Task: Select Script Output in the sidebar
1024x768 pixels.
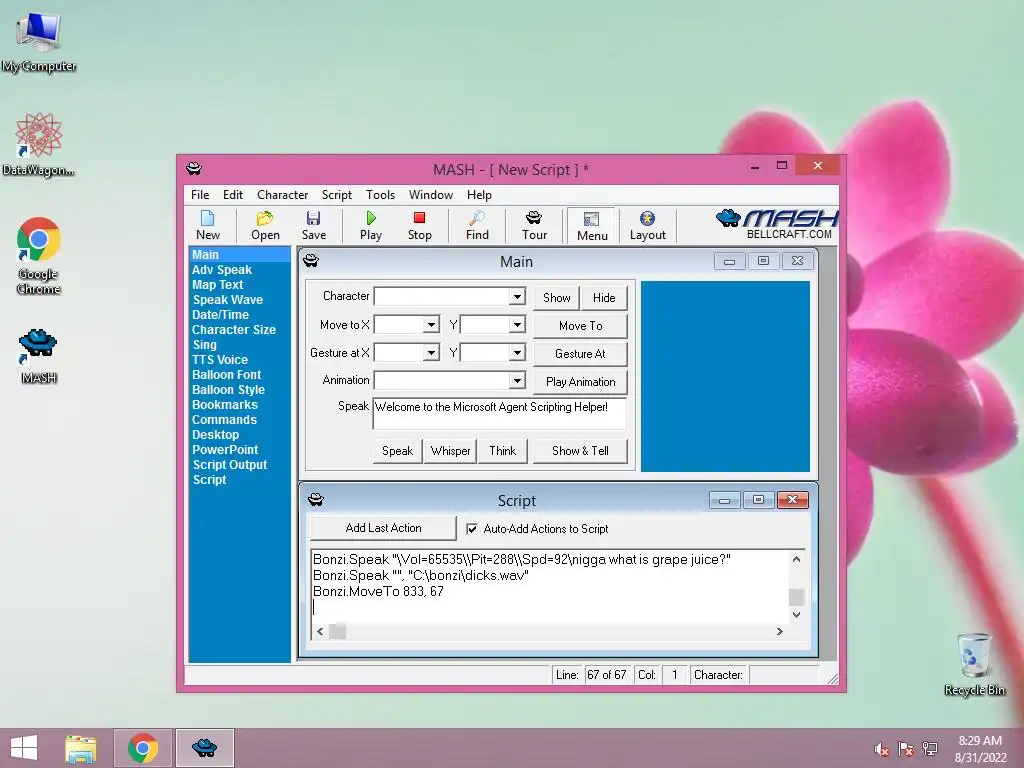Action: (229, 465)
